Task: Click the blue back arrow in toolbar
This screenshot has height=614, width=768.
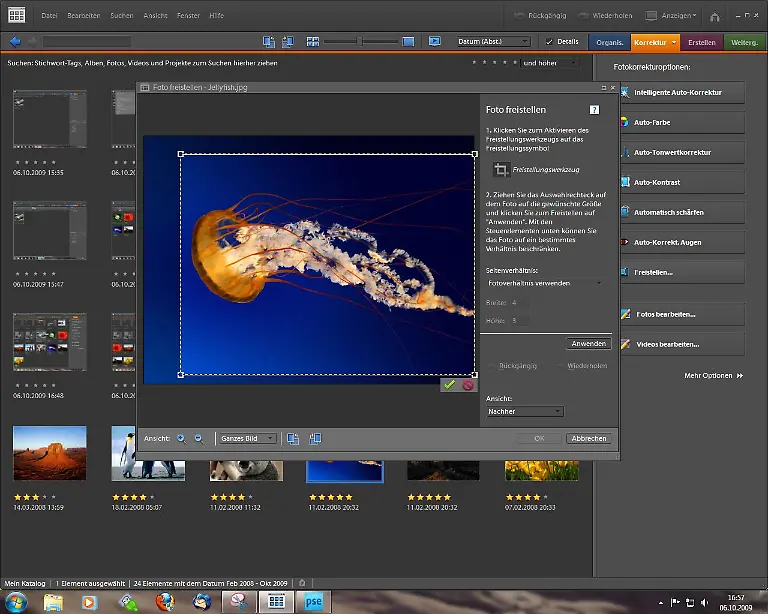Action: coord(14,41)
